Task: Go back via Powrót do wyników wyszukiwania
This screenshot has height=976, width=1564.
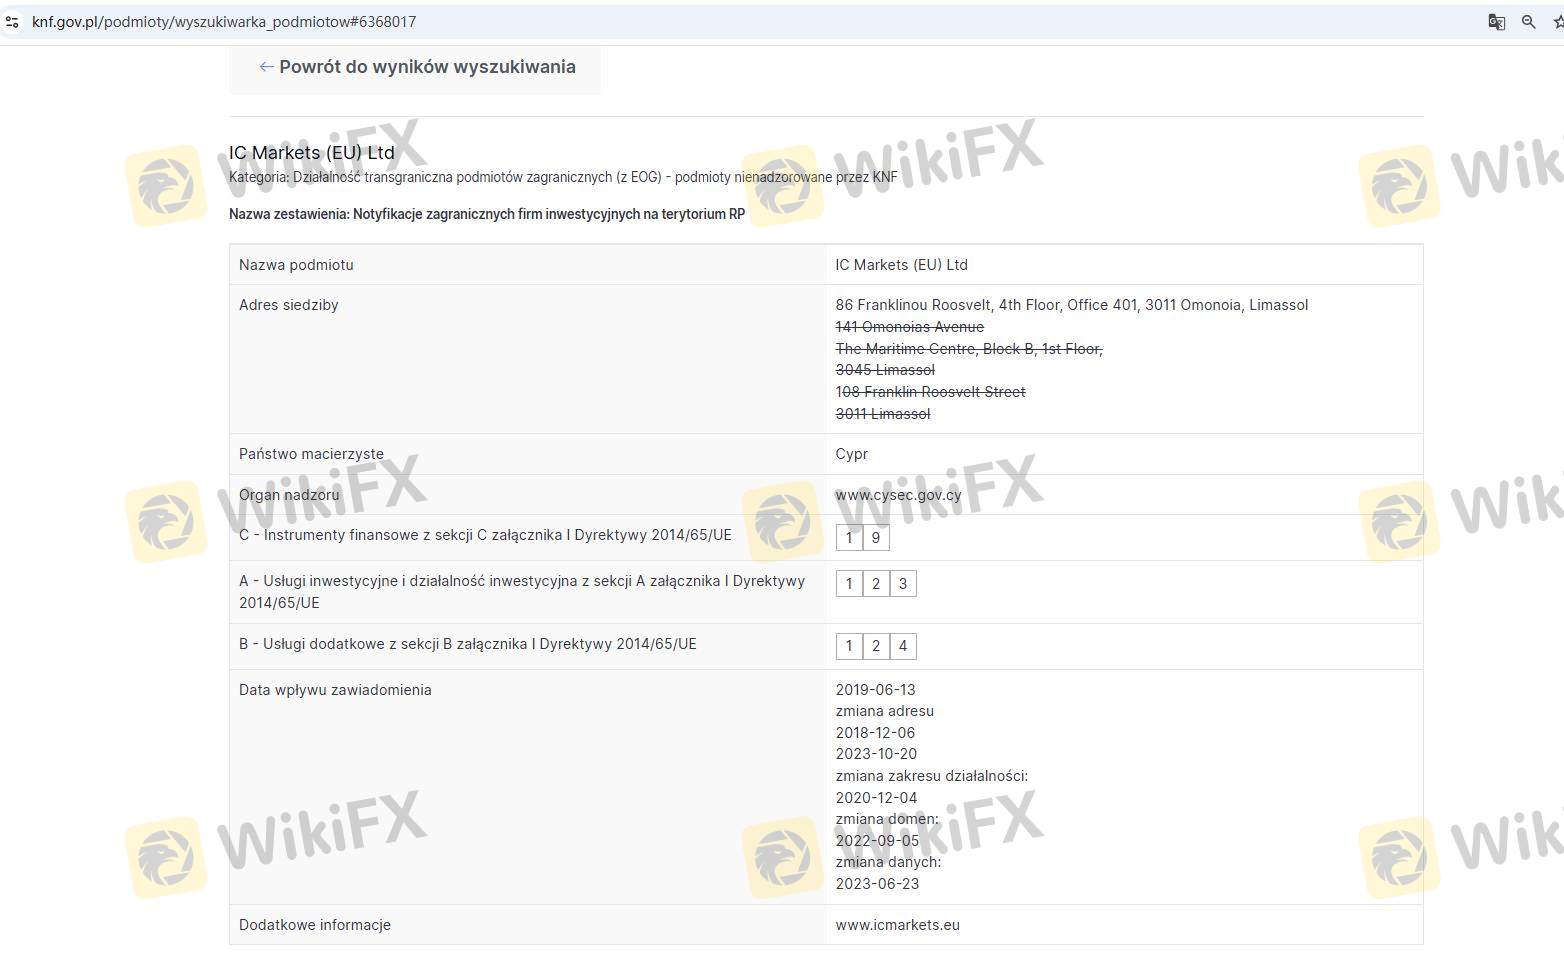Action: [427, 67]
